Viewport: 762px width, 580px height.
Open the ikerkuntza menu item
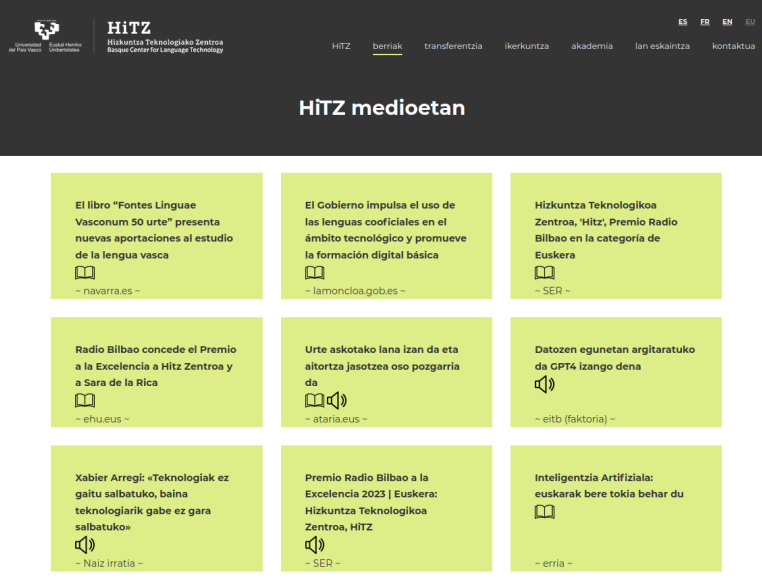527,46
